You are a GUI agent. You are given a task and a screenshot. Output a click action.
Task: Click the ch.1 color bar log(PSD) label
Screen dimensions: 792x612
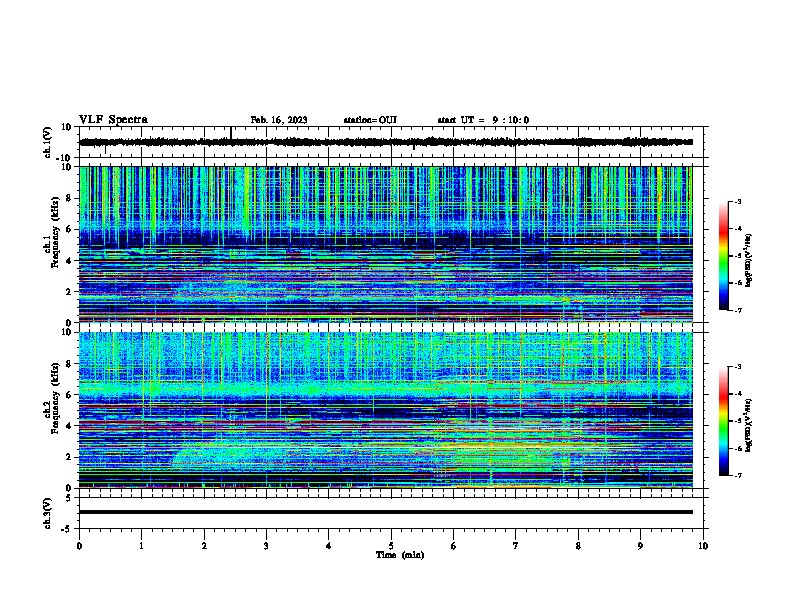coord(748,260)
